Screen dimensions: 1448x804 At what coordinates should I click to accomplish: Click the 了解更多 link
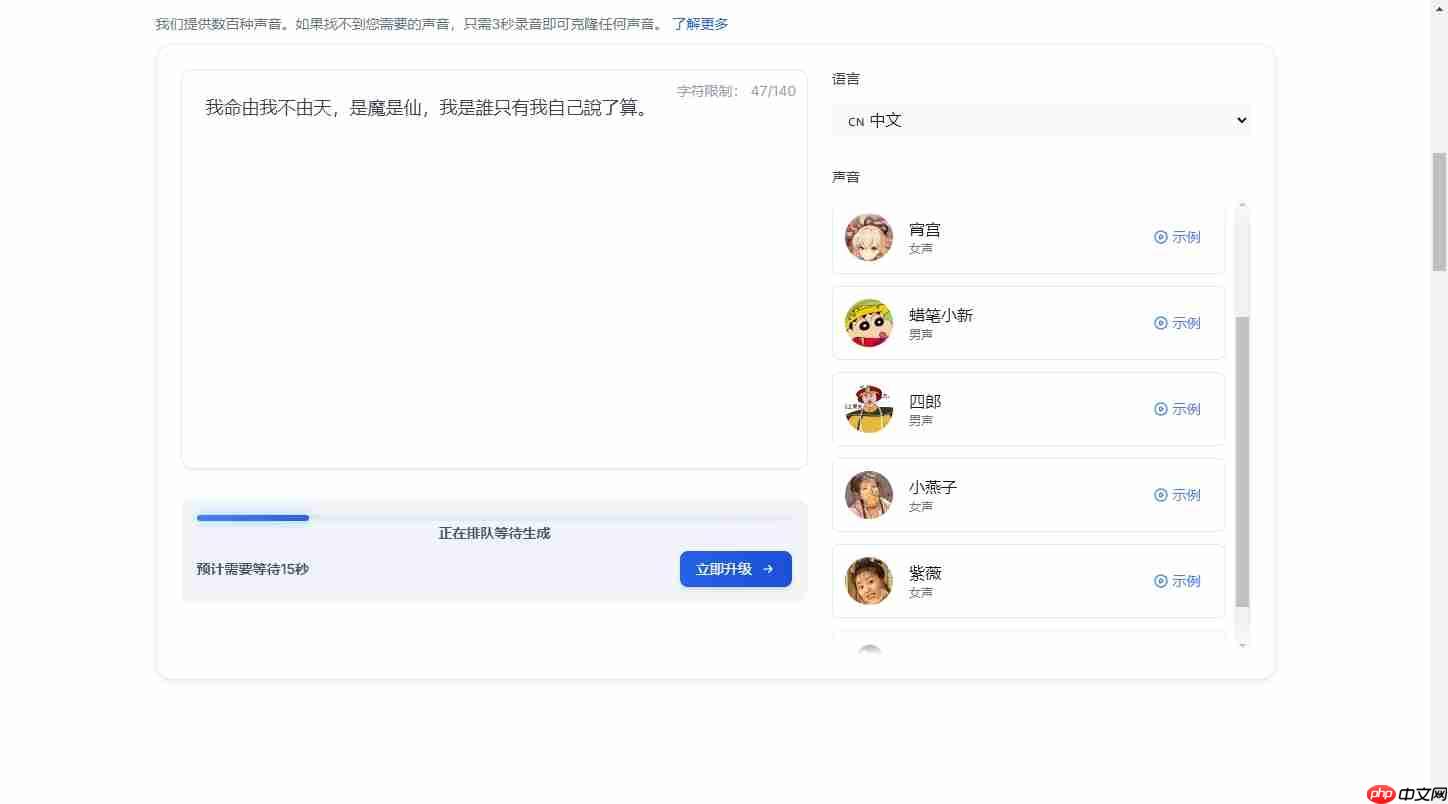tap(701, 23)
